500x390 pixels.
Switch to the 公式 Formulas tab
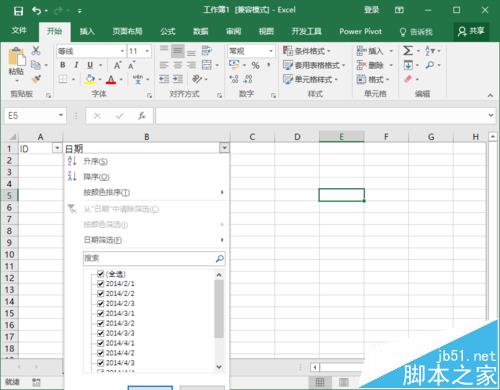(168, 31)
